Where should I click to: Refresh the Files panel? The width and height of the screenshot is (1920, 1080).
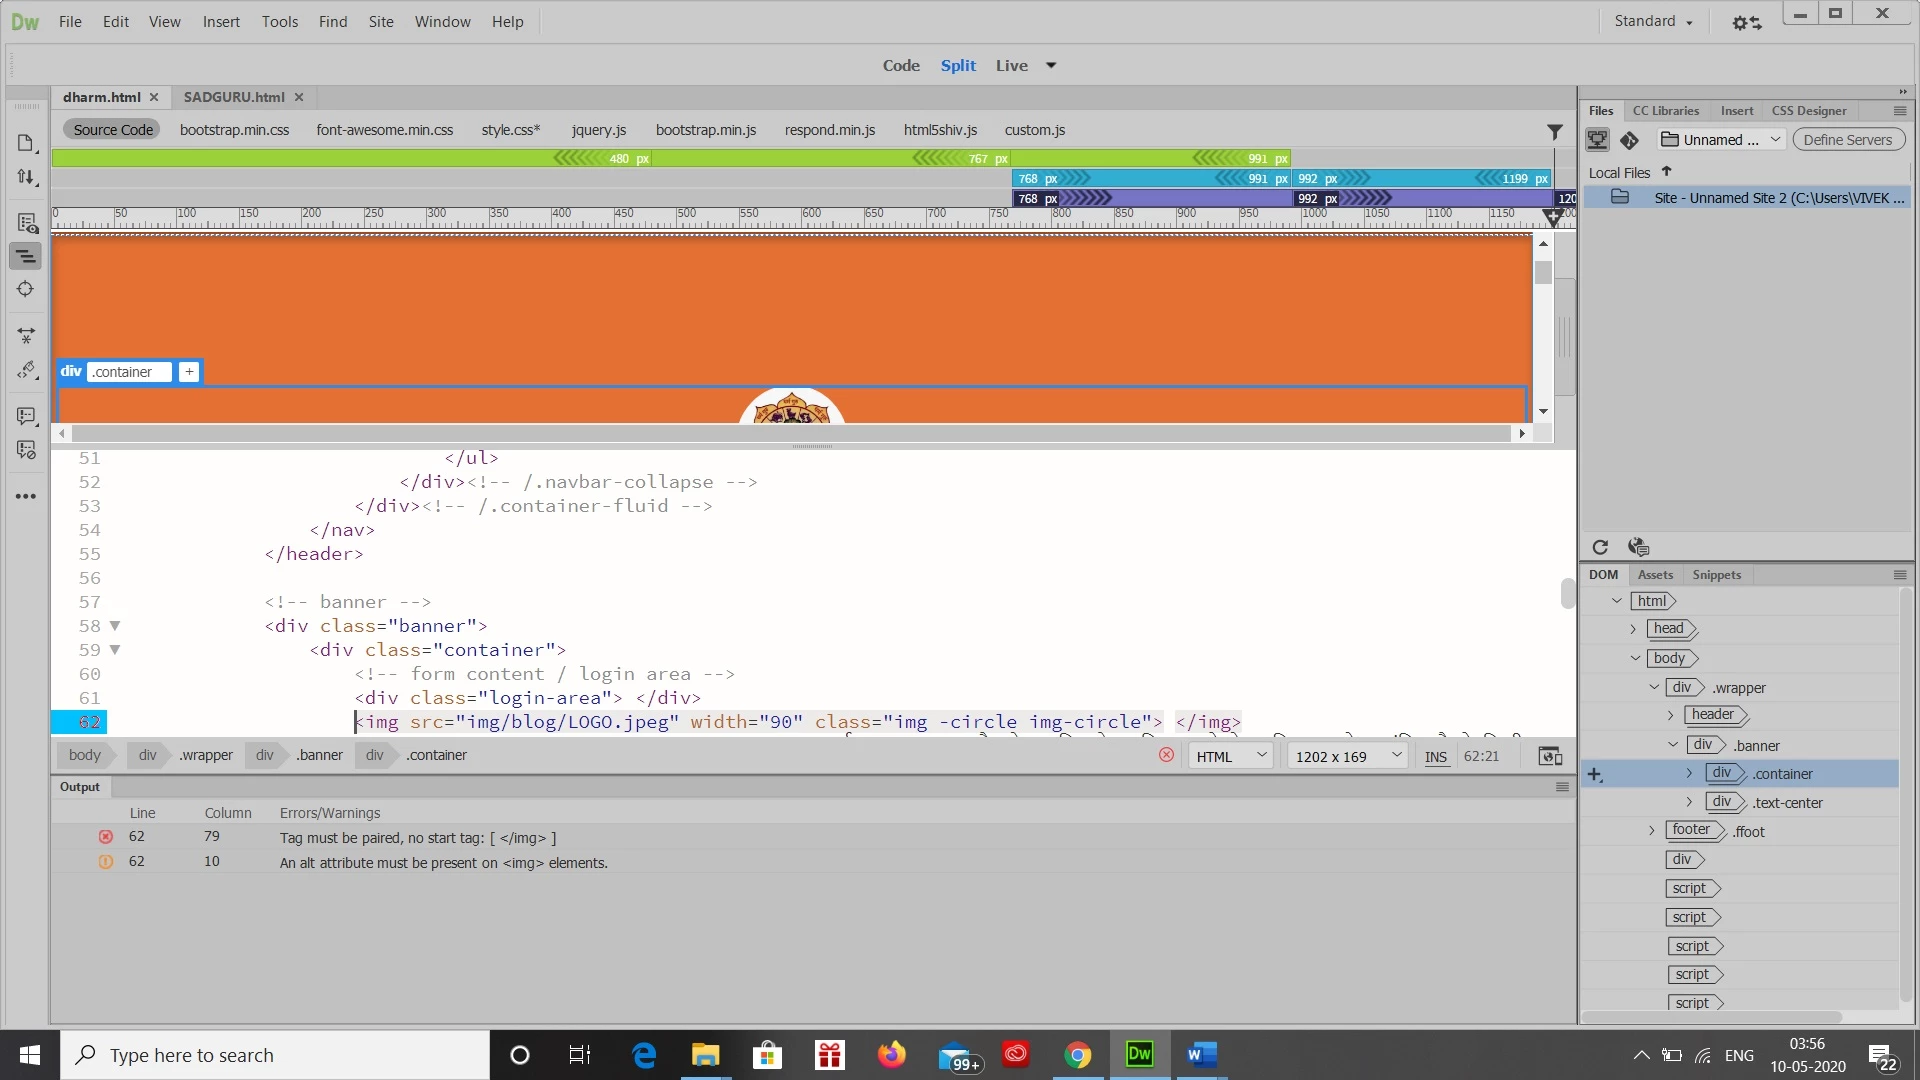1600,547
